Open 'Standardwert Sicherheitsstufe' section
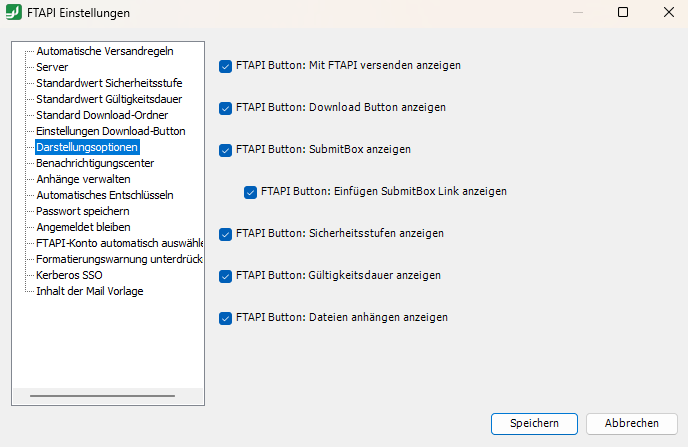 pyautogui.click(x=110, y=83)
